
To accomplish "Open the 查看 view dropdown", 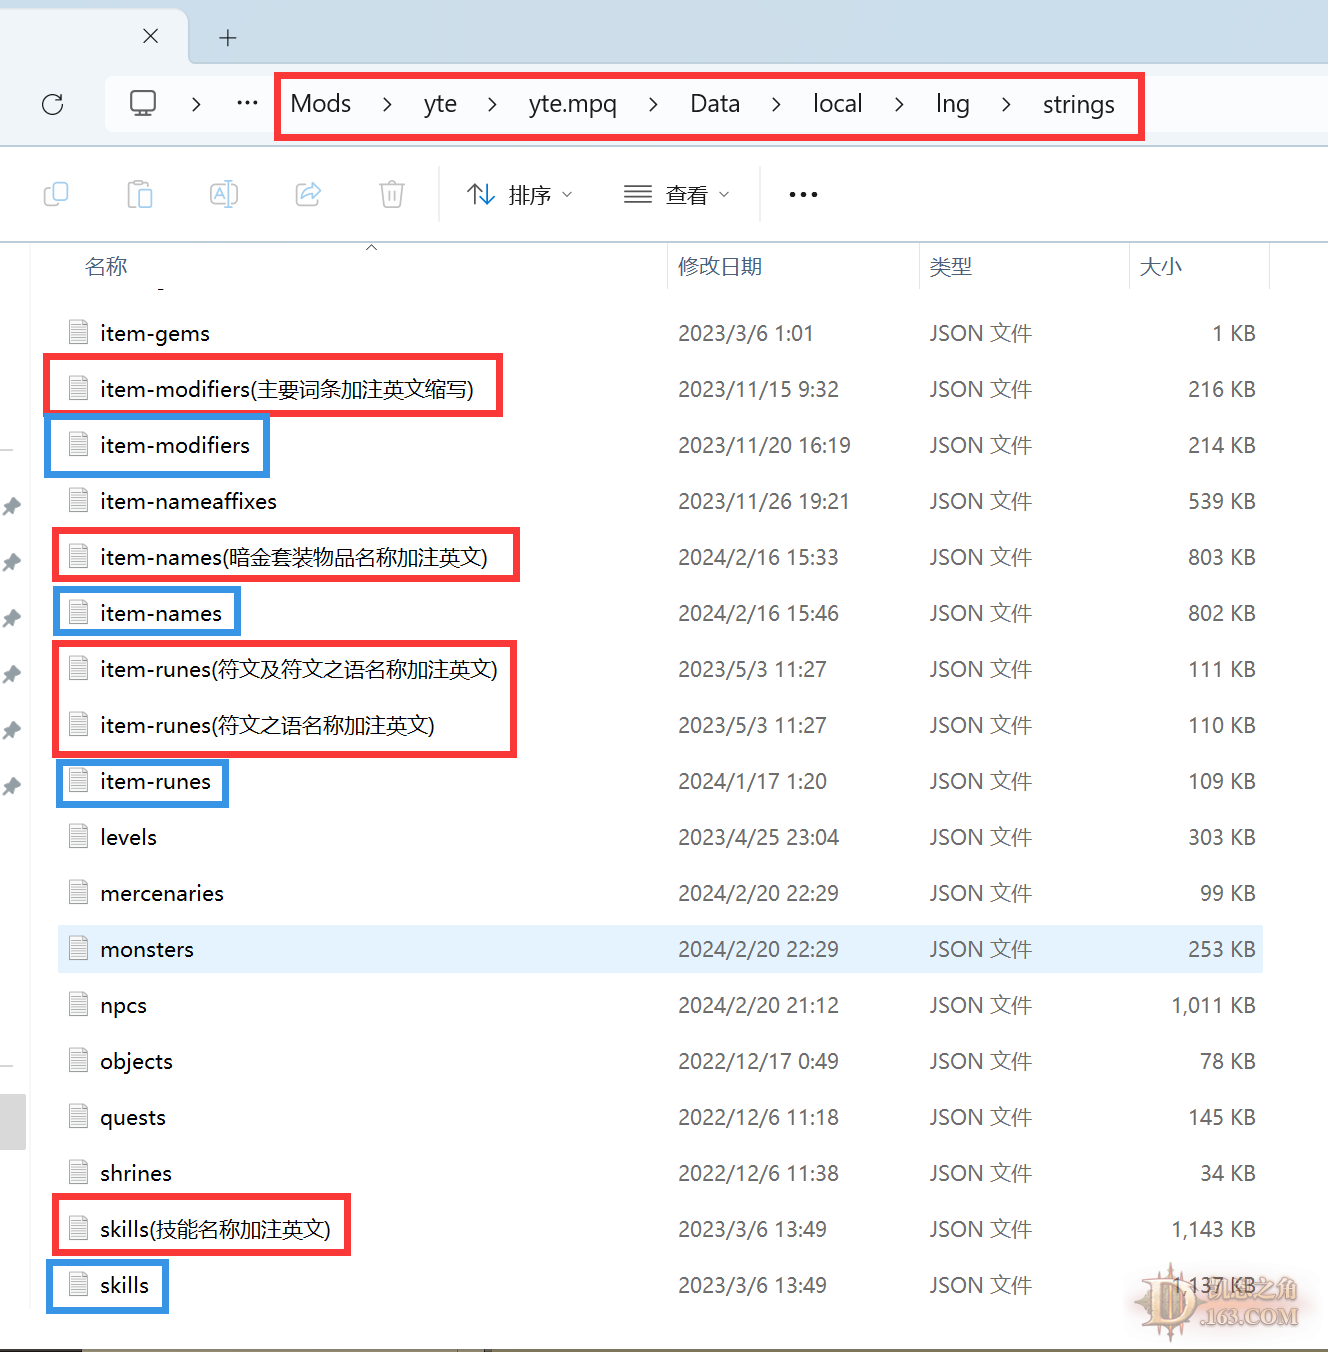I will [x=677, y=195].
